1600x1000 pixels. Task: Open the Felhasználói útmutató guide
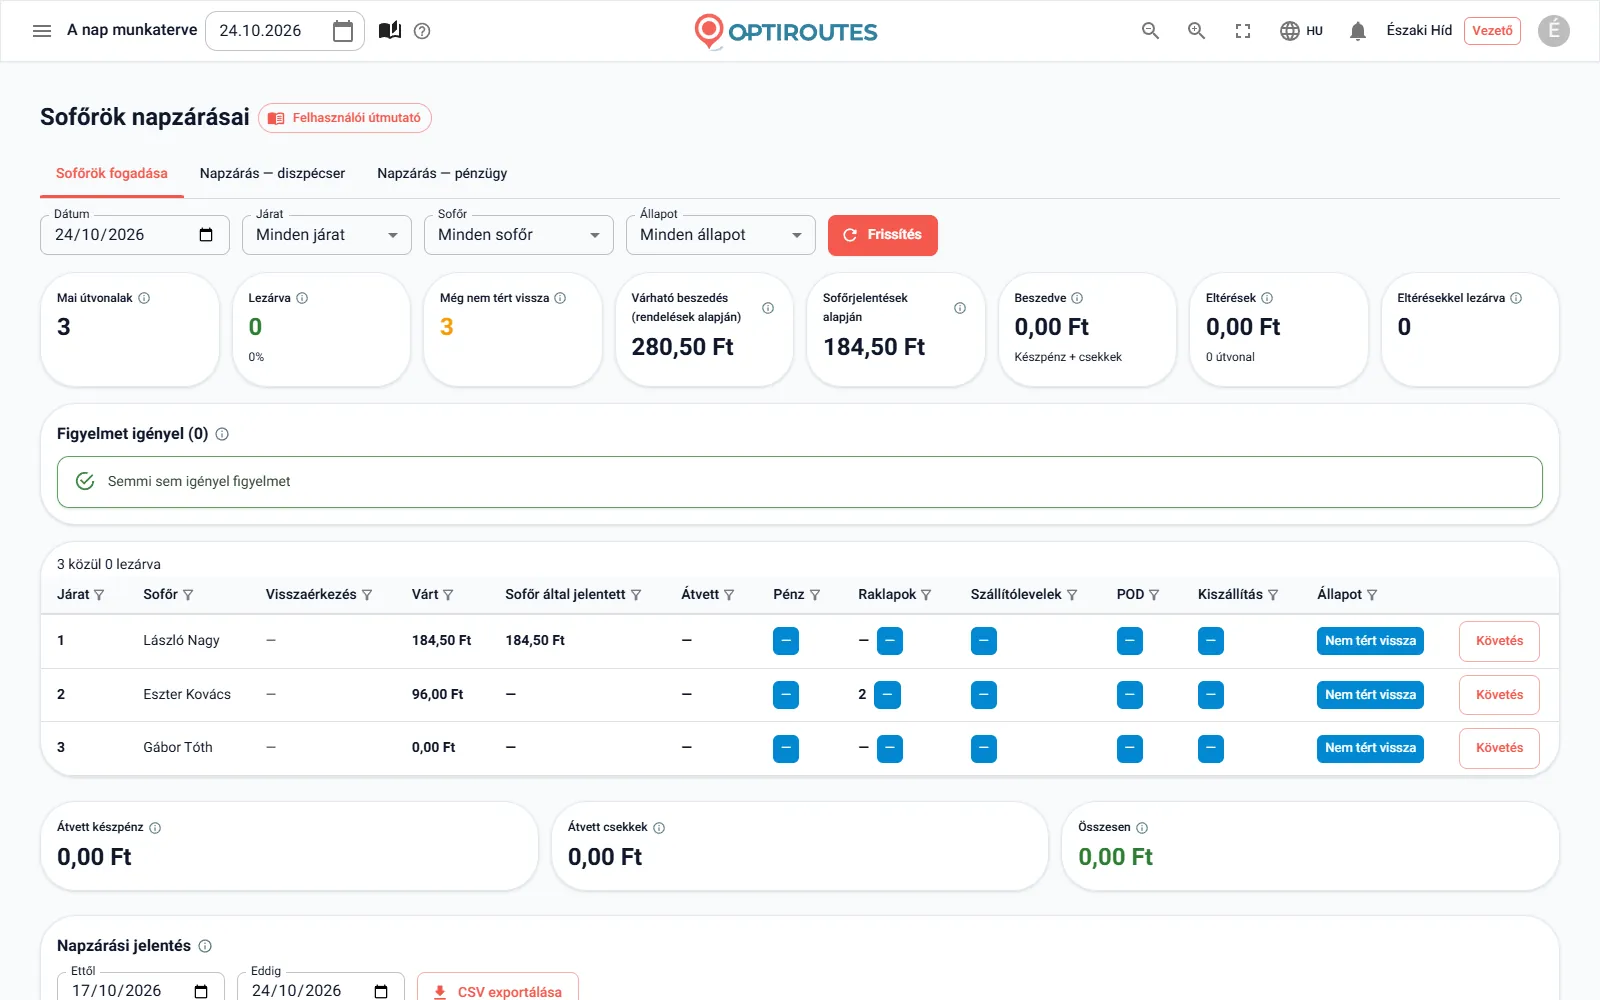click(x=345, y=118)
